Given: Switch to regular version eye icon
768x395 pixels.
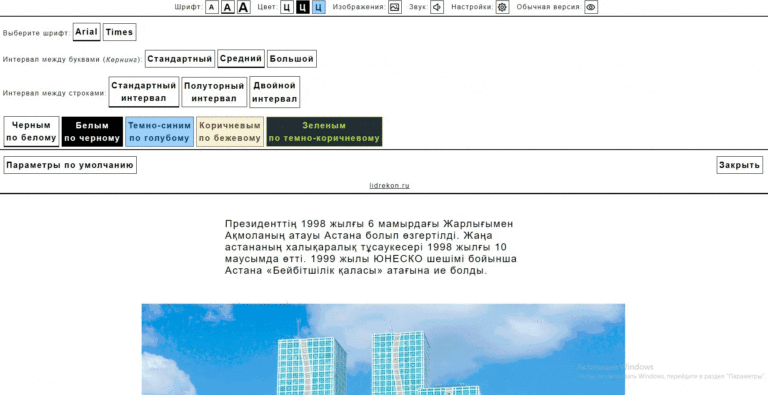Looking at the screenshot, I should click(x=591, y=7).
